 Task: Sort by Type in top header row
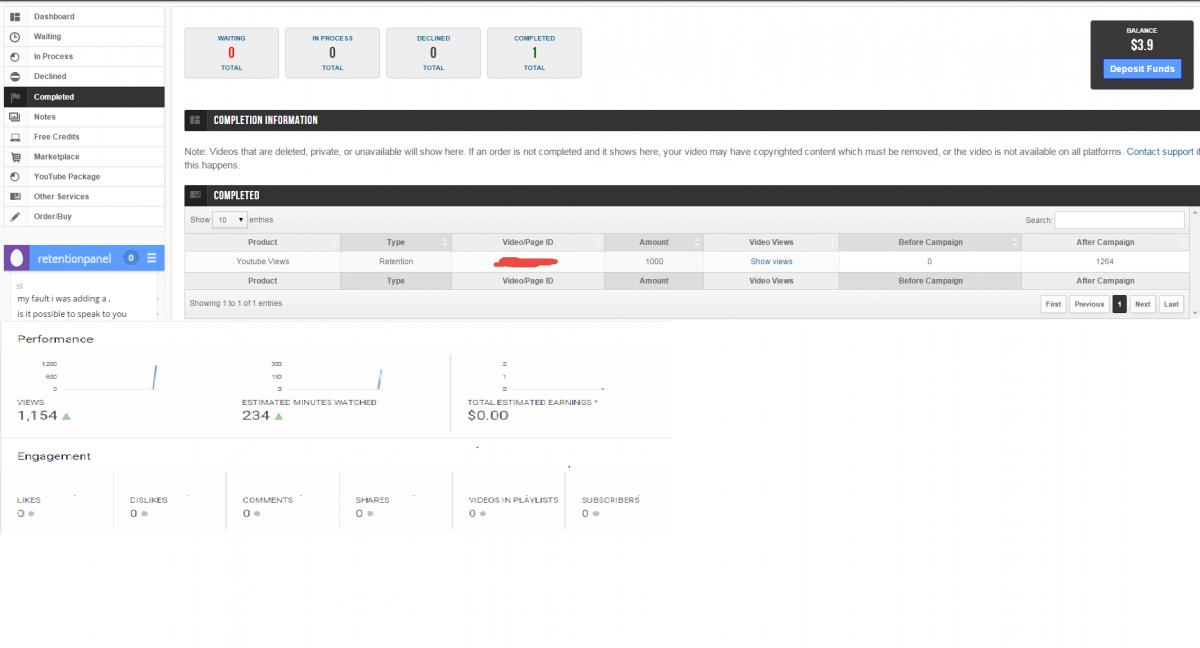tap(396, 242)
